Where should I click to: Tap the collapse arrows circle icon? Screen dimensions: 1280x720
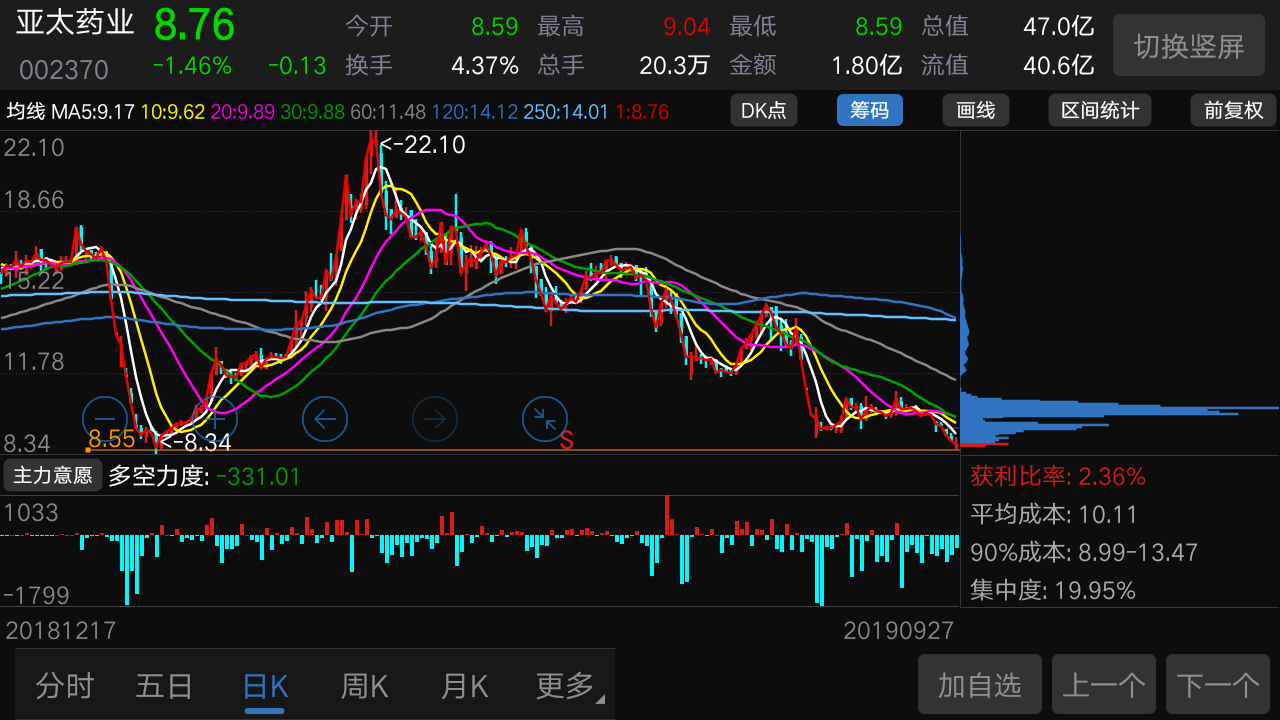(x=545, y=419)
